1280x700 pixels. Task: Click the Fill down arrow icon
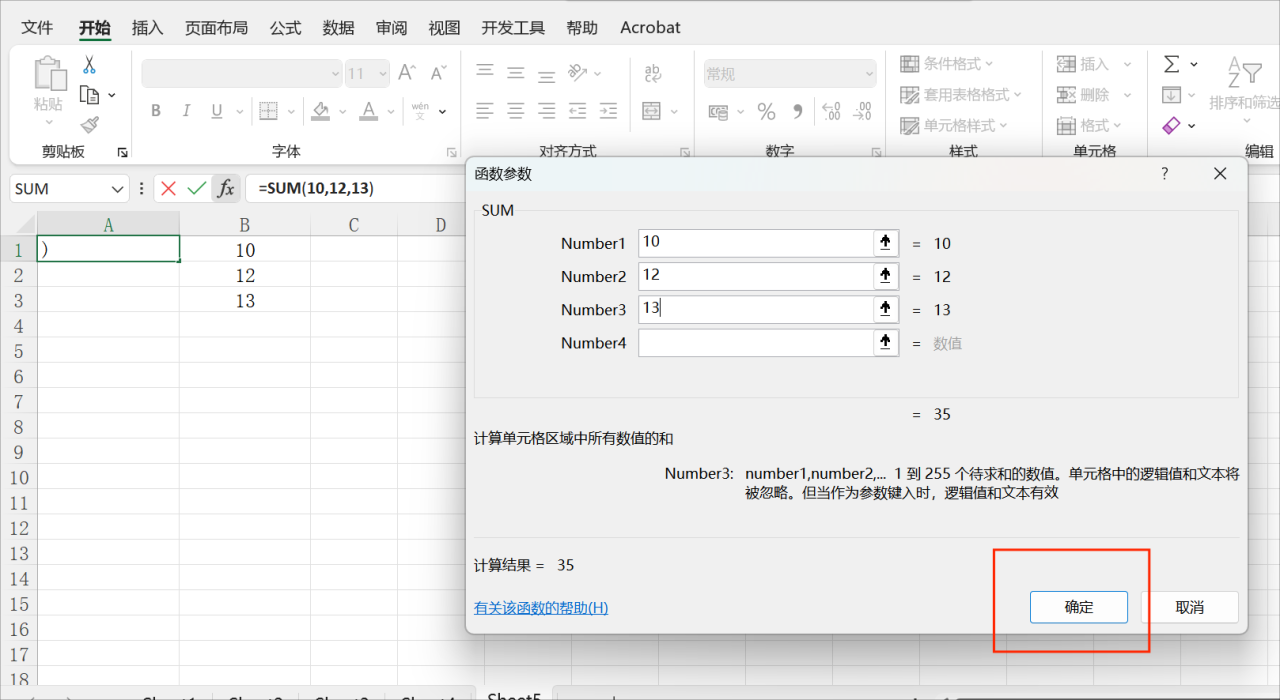tap(1172, 95)
